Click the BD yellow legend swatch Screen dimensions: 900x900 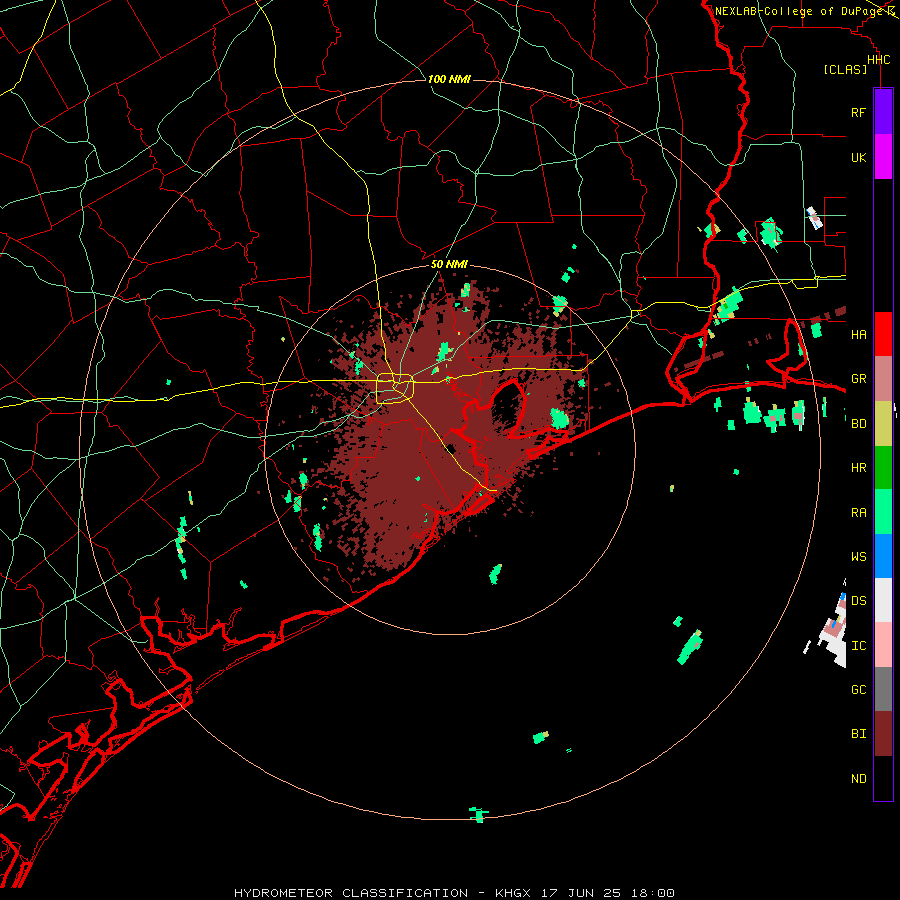(x=883, y=424)
